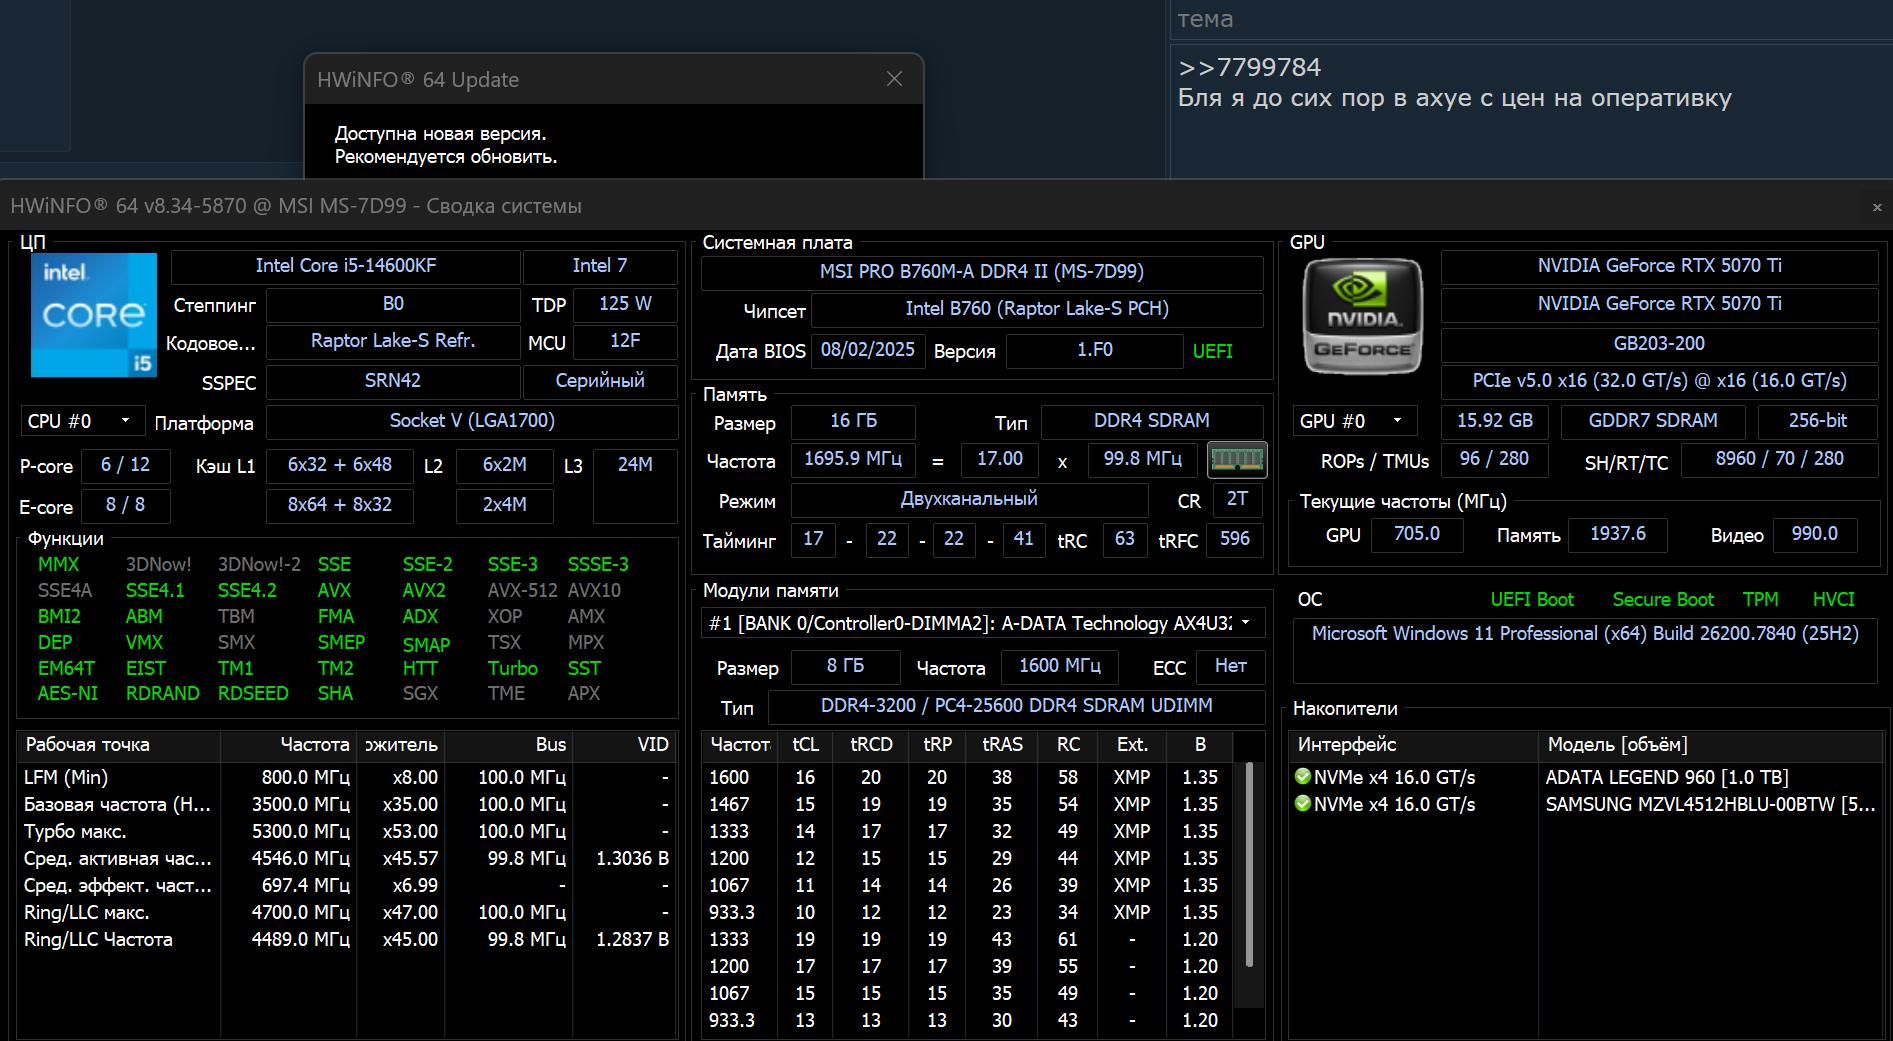Select the Ring/LLC Частота row
Image resolution: width=1893 pixels, height=1041 pixels.
tap(347, 940)
